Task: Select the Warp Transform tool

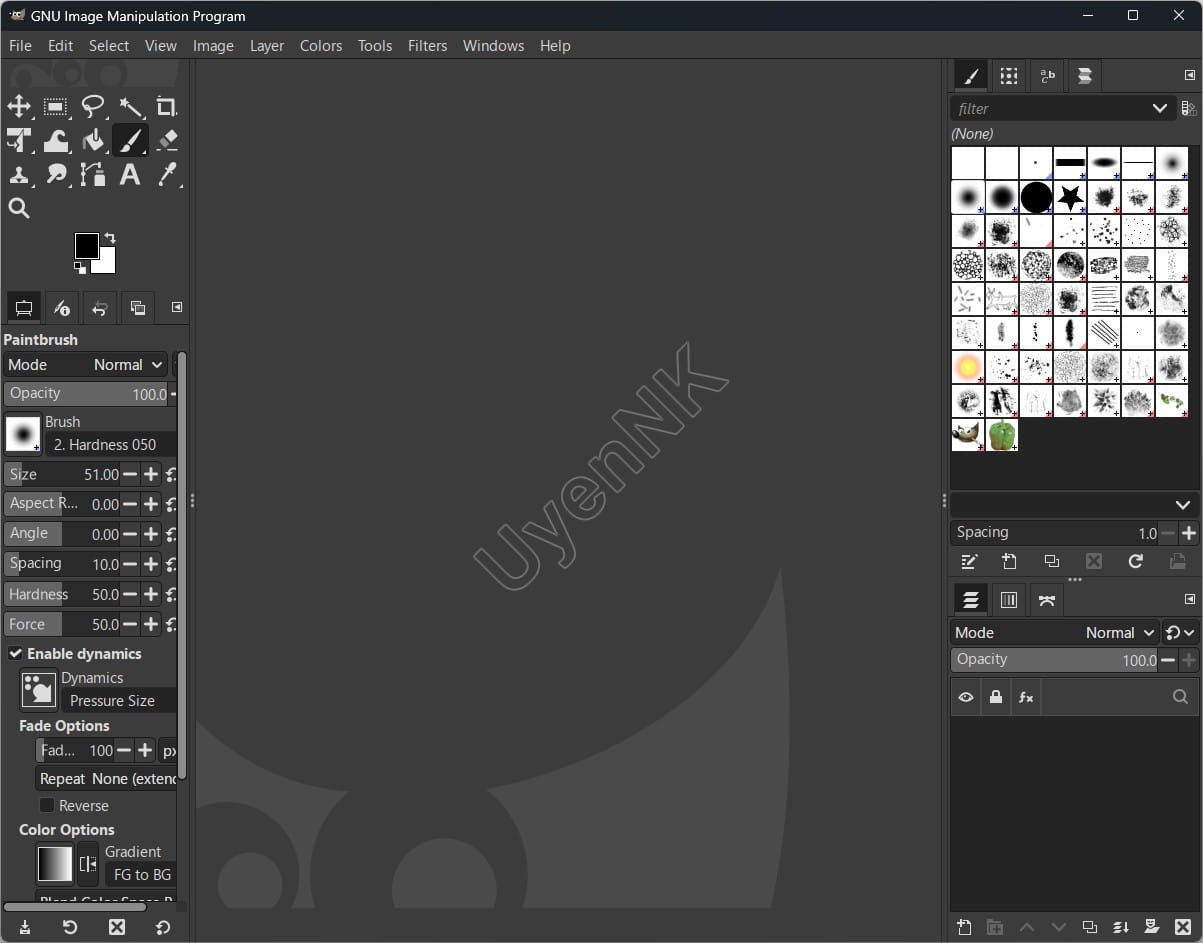Action: coord(56,141)
